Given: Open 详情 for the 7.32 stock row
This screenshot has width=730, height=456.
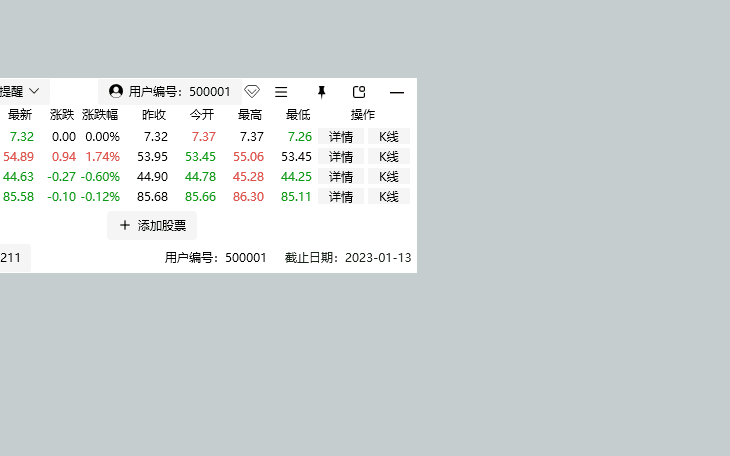Looking at the screenshot, I should point(341,136).
